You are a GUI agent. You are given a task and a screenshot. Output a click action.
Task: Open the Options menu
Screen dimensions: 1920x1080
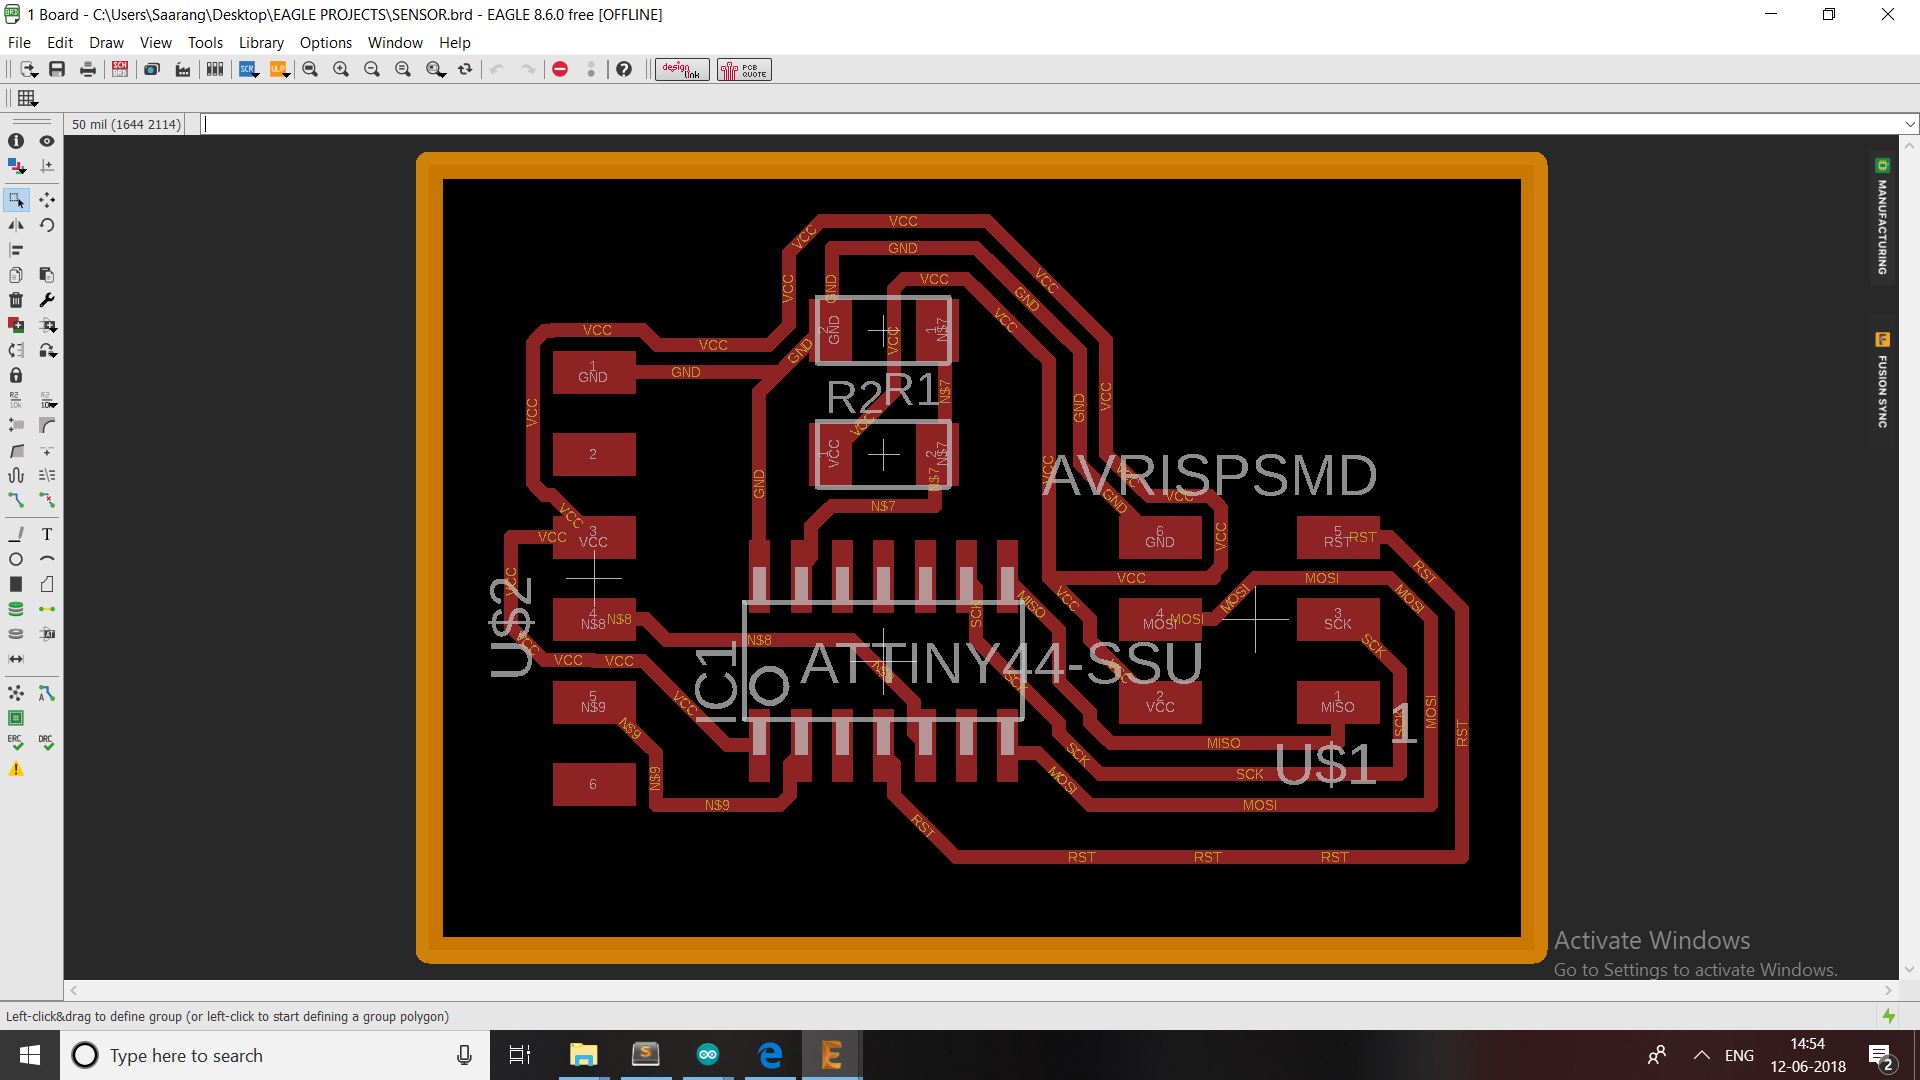point(326,42)
